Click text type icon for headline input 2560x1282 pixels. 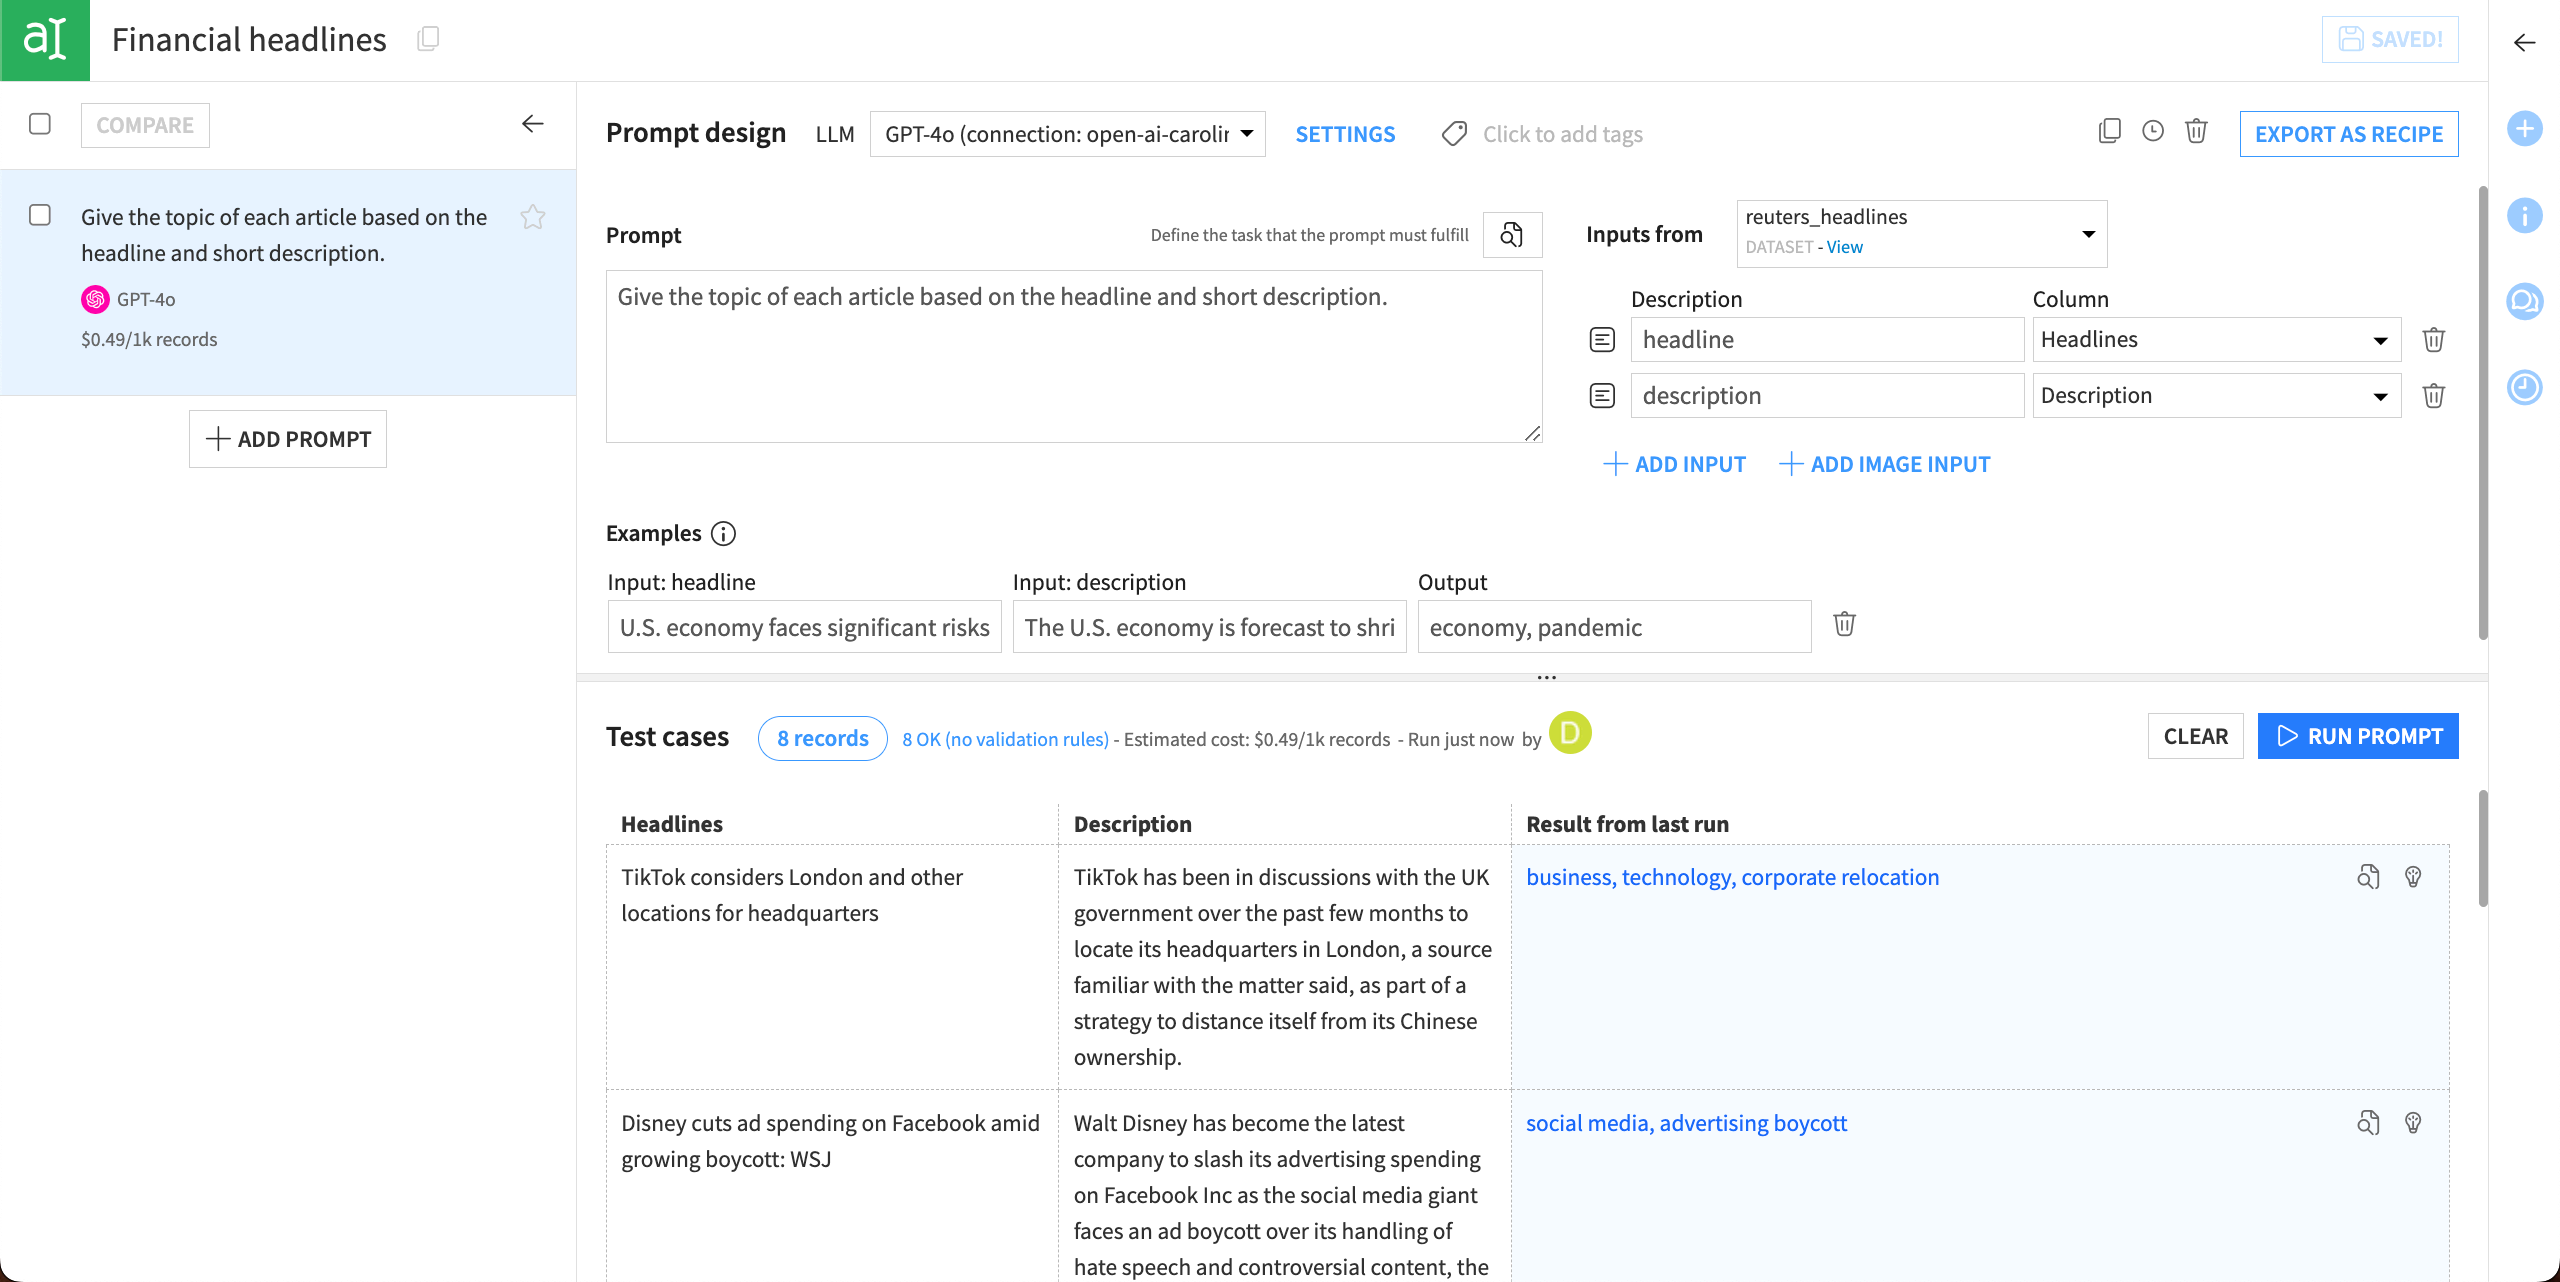click(1602, 340)
